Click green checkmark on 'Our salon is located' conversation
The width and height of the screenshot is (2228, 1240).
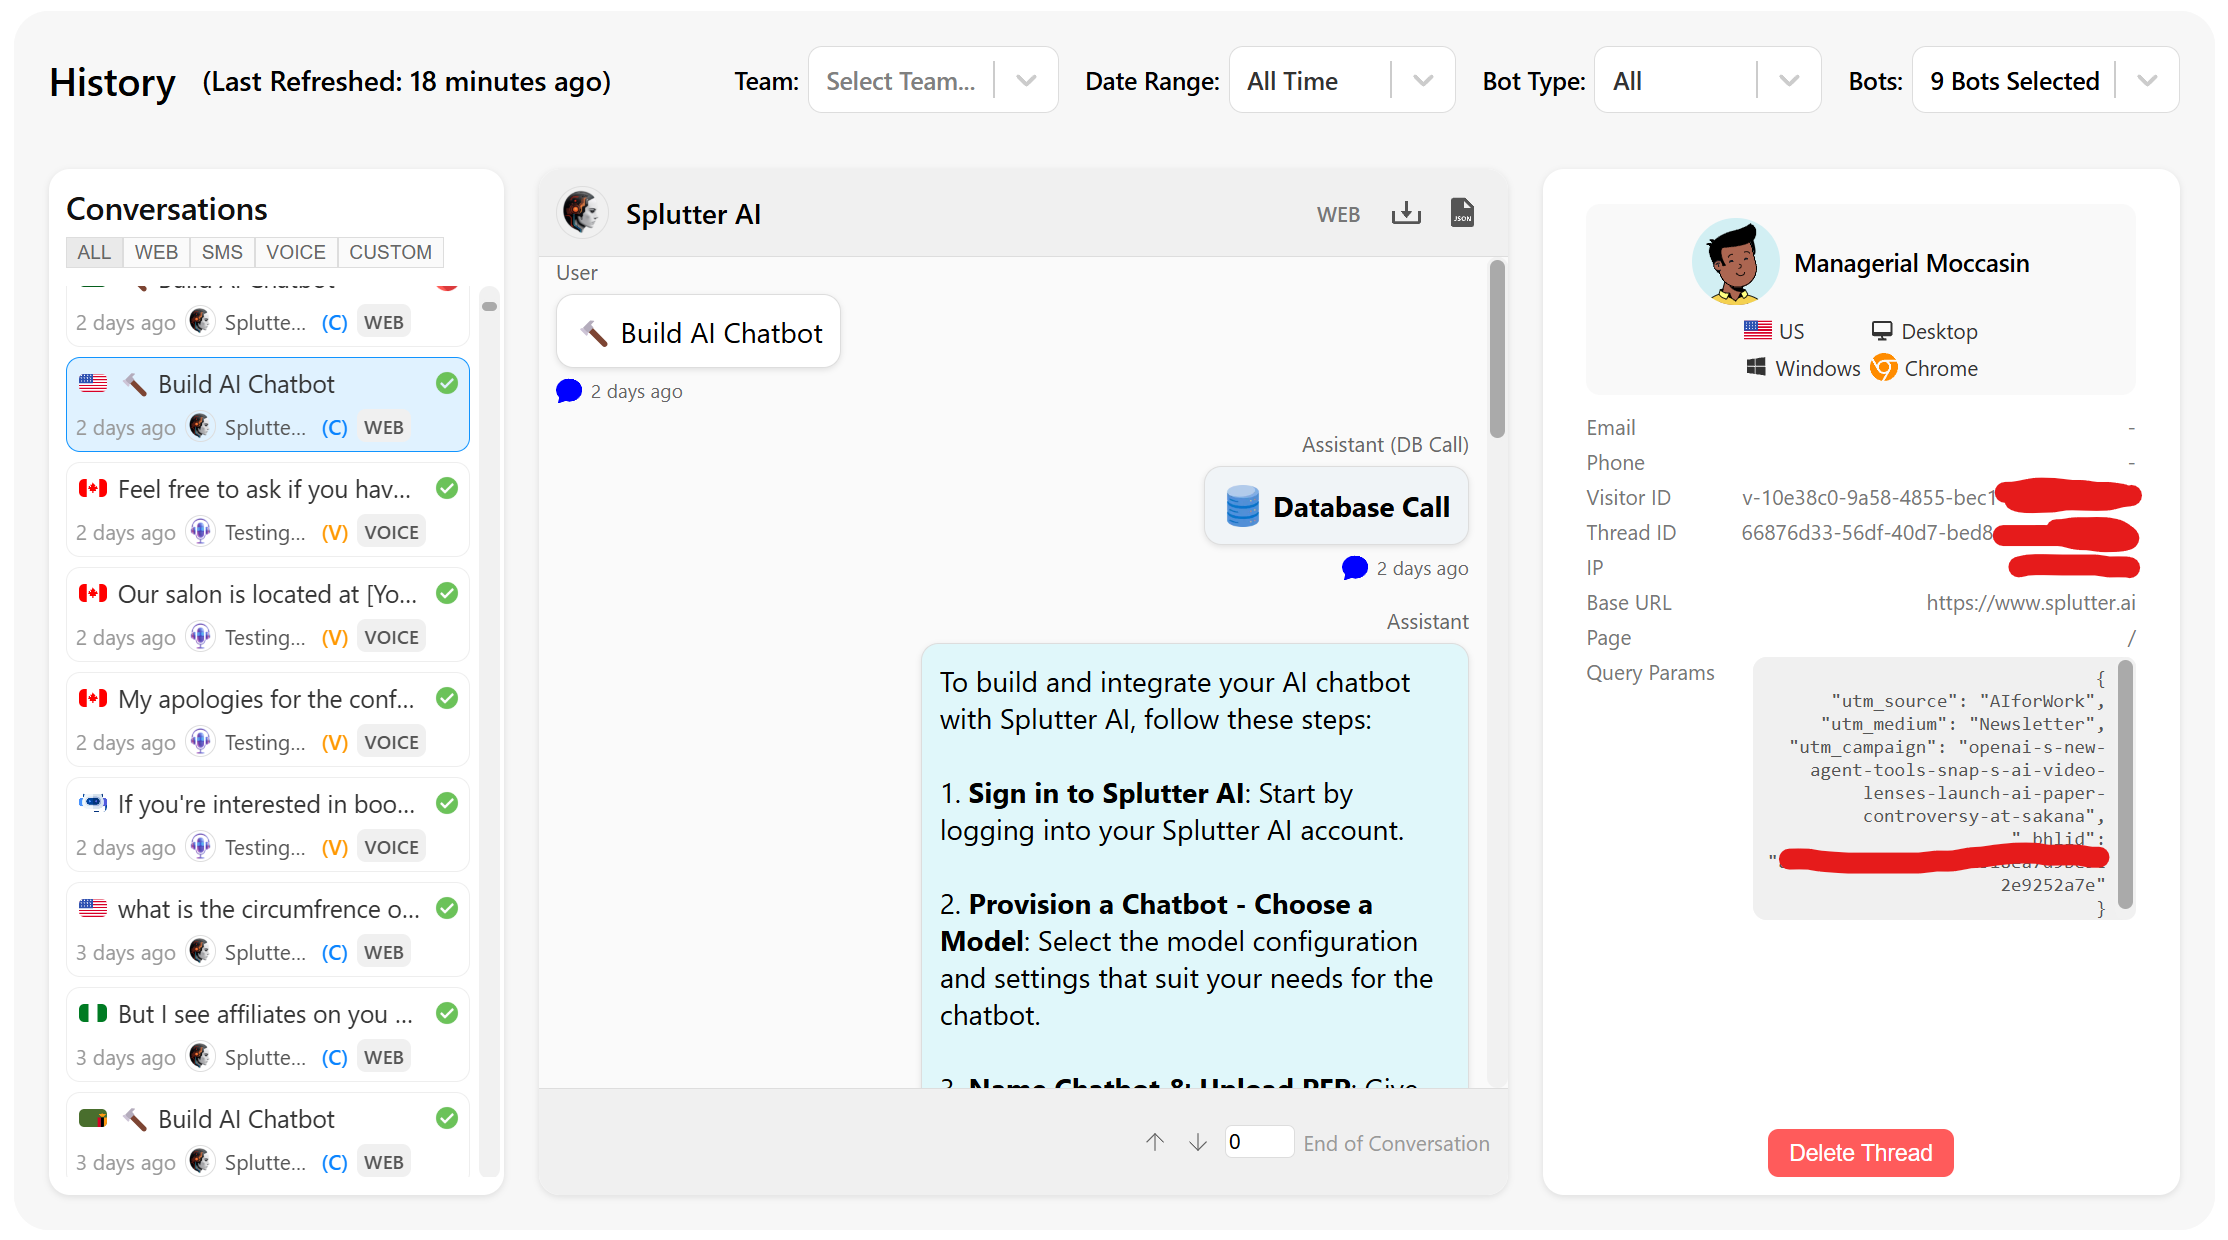[x=447, y=593]
